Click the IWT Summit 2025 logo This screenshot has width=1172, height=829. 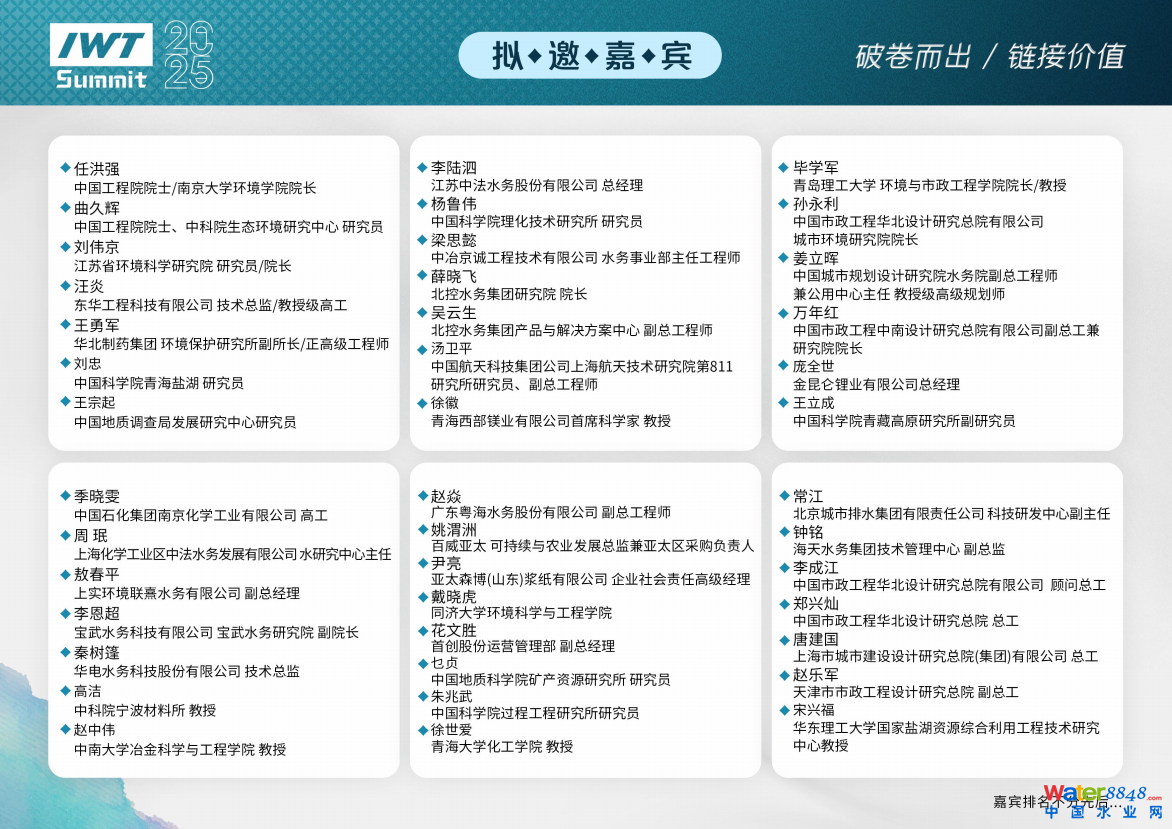132,55
